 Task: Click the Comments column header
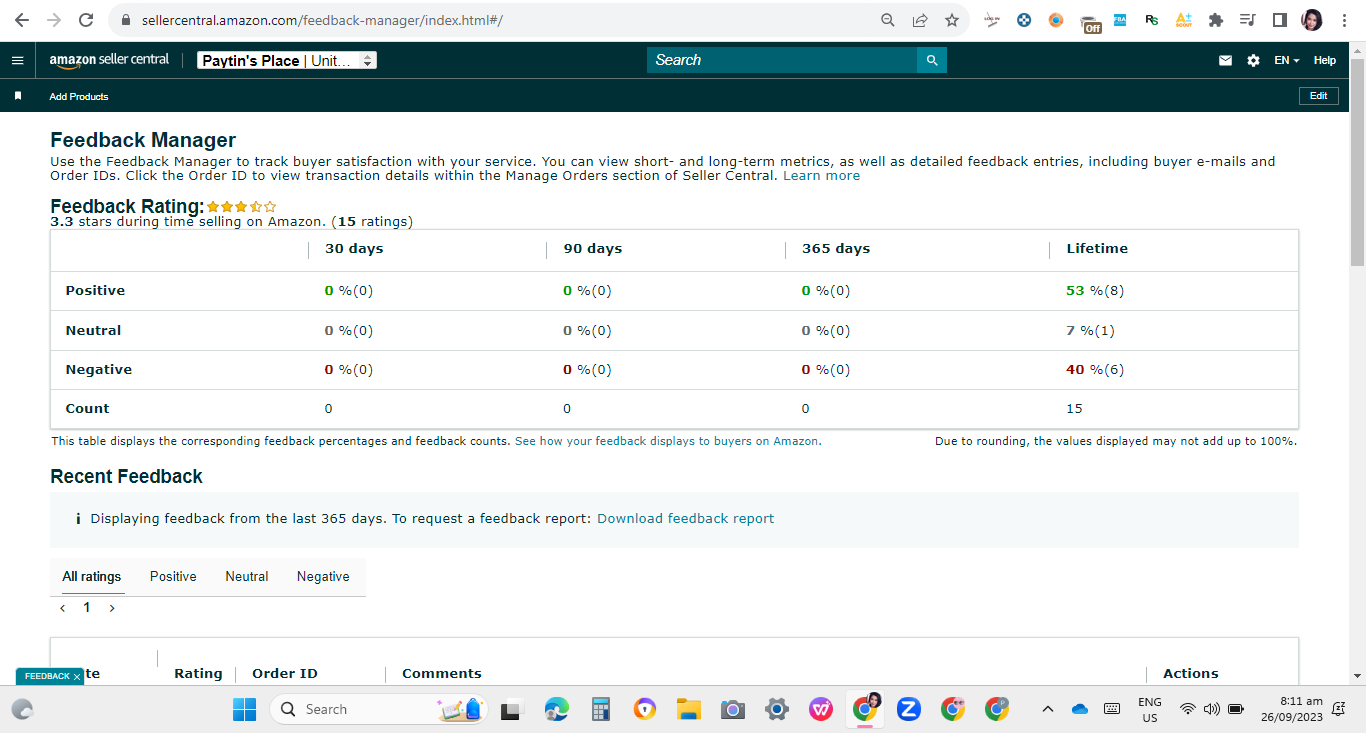(442, 674)
